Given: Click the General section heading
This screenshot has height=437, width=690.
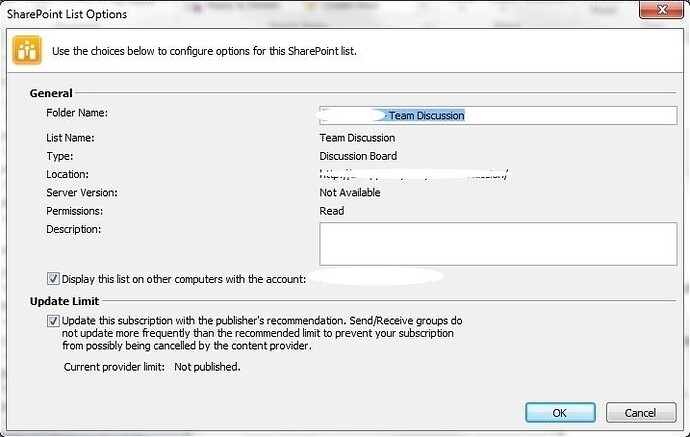Looking at the screenshot, I should click(51, 93).
